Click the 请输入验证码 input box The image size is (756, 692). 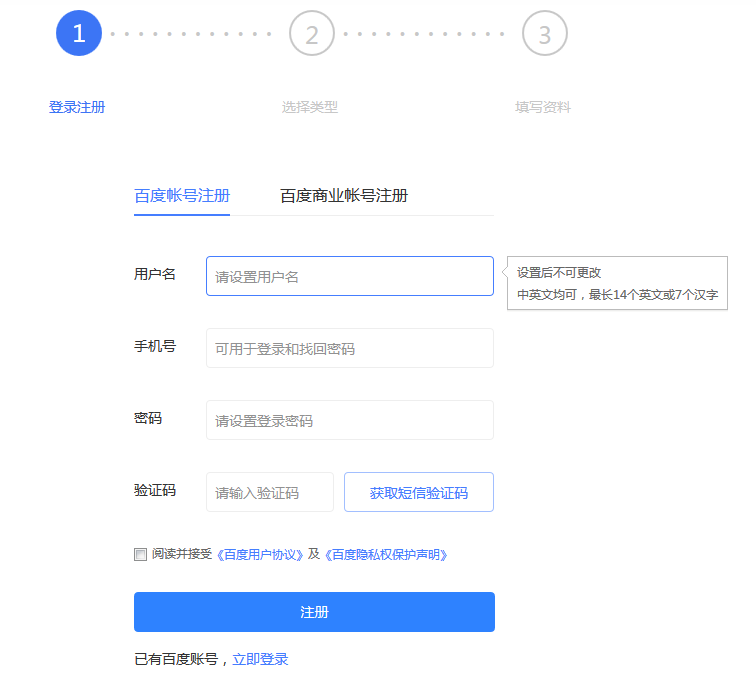269,492
